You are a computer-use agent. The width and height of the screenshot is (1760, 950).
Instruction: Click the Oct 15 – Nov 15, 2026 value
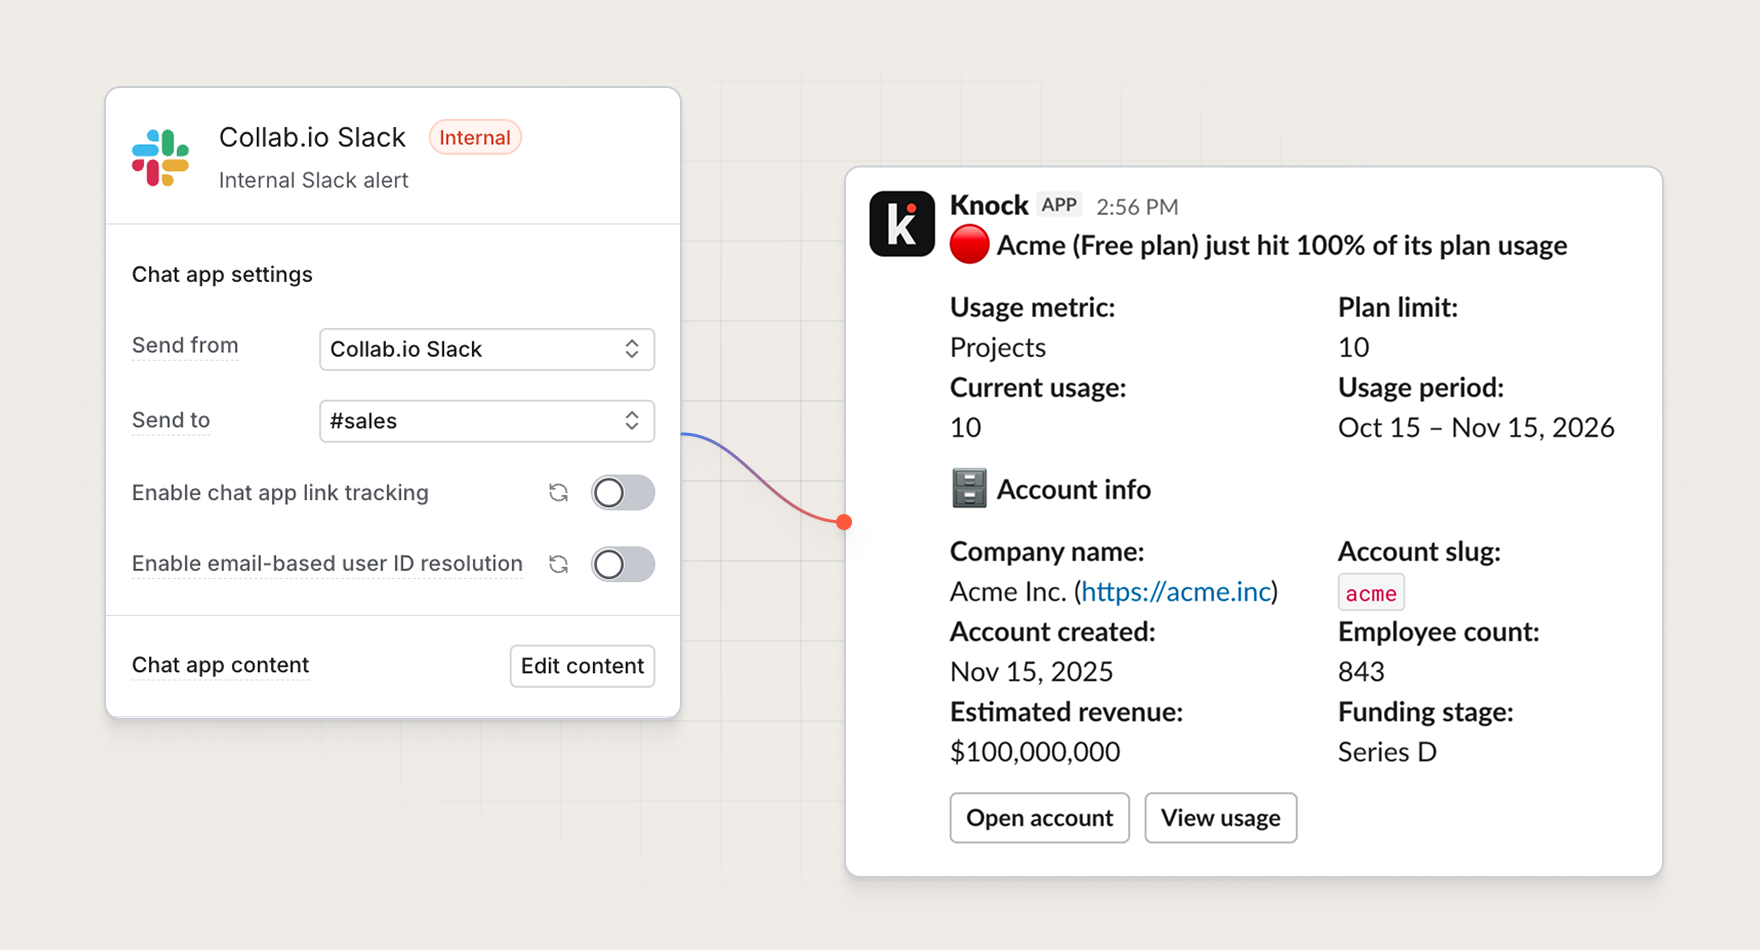(1476, 428)
